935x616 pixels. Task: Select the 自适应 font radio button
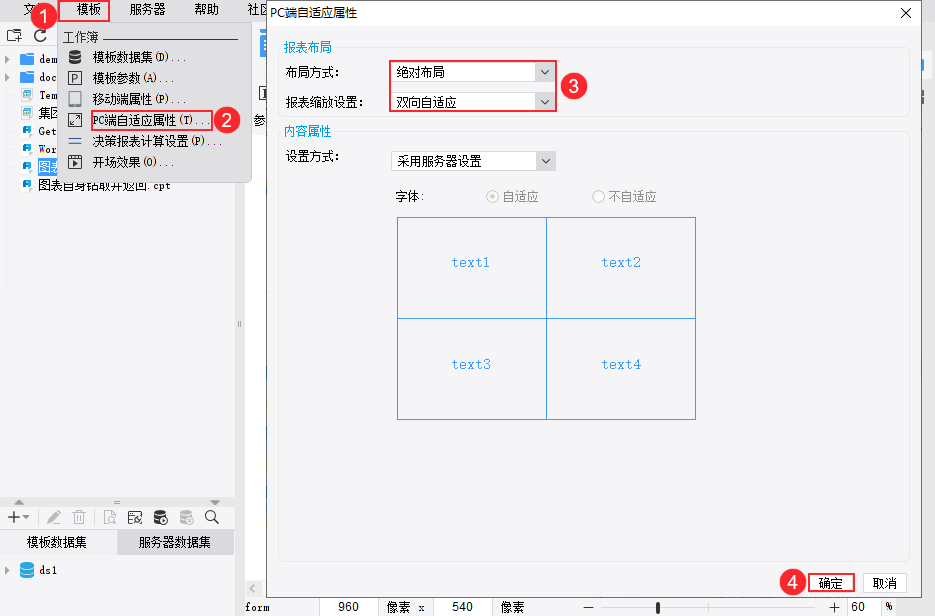click(x=492, y=196)
